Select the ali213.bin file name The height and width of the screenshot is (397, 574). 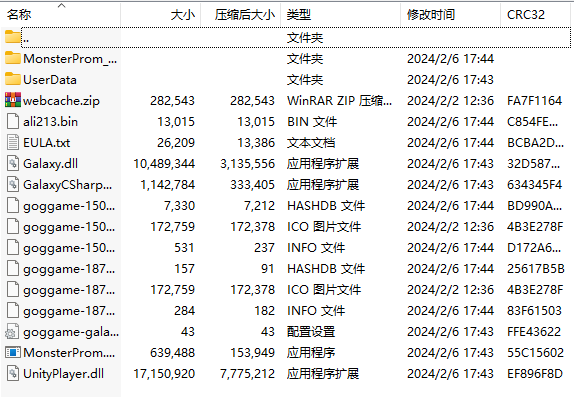tap(51, 122)
